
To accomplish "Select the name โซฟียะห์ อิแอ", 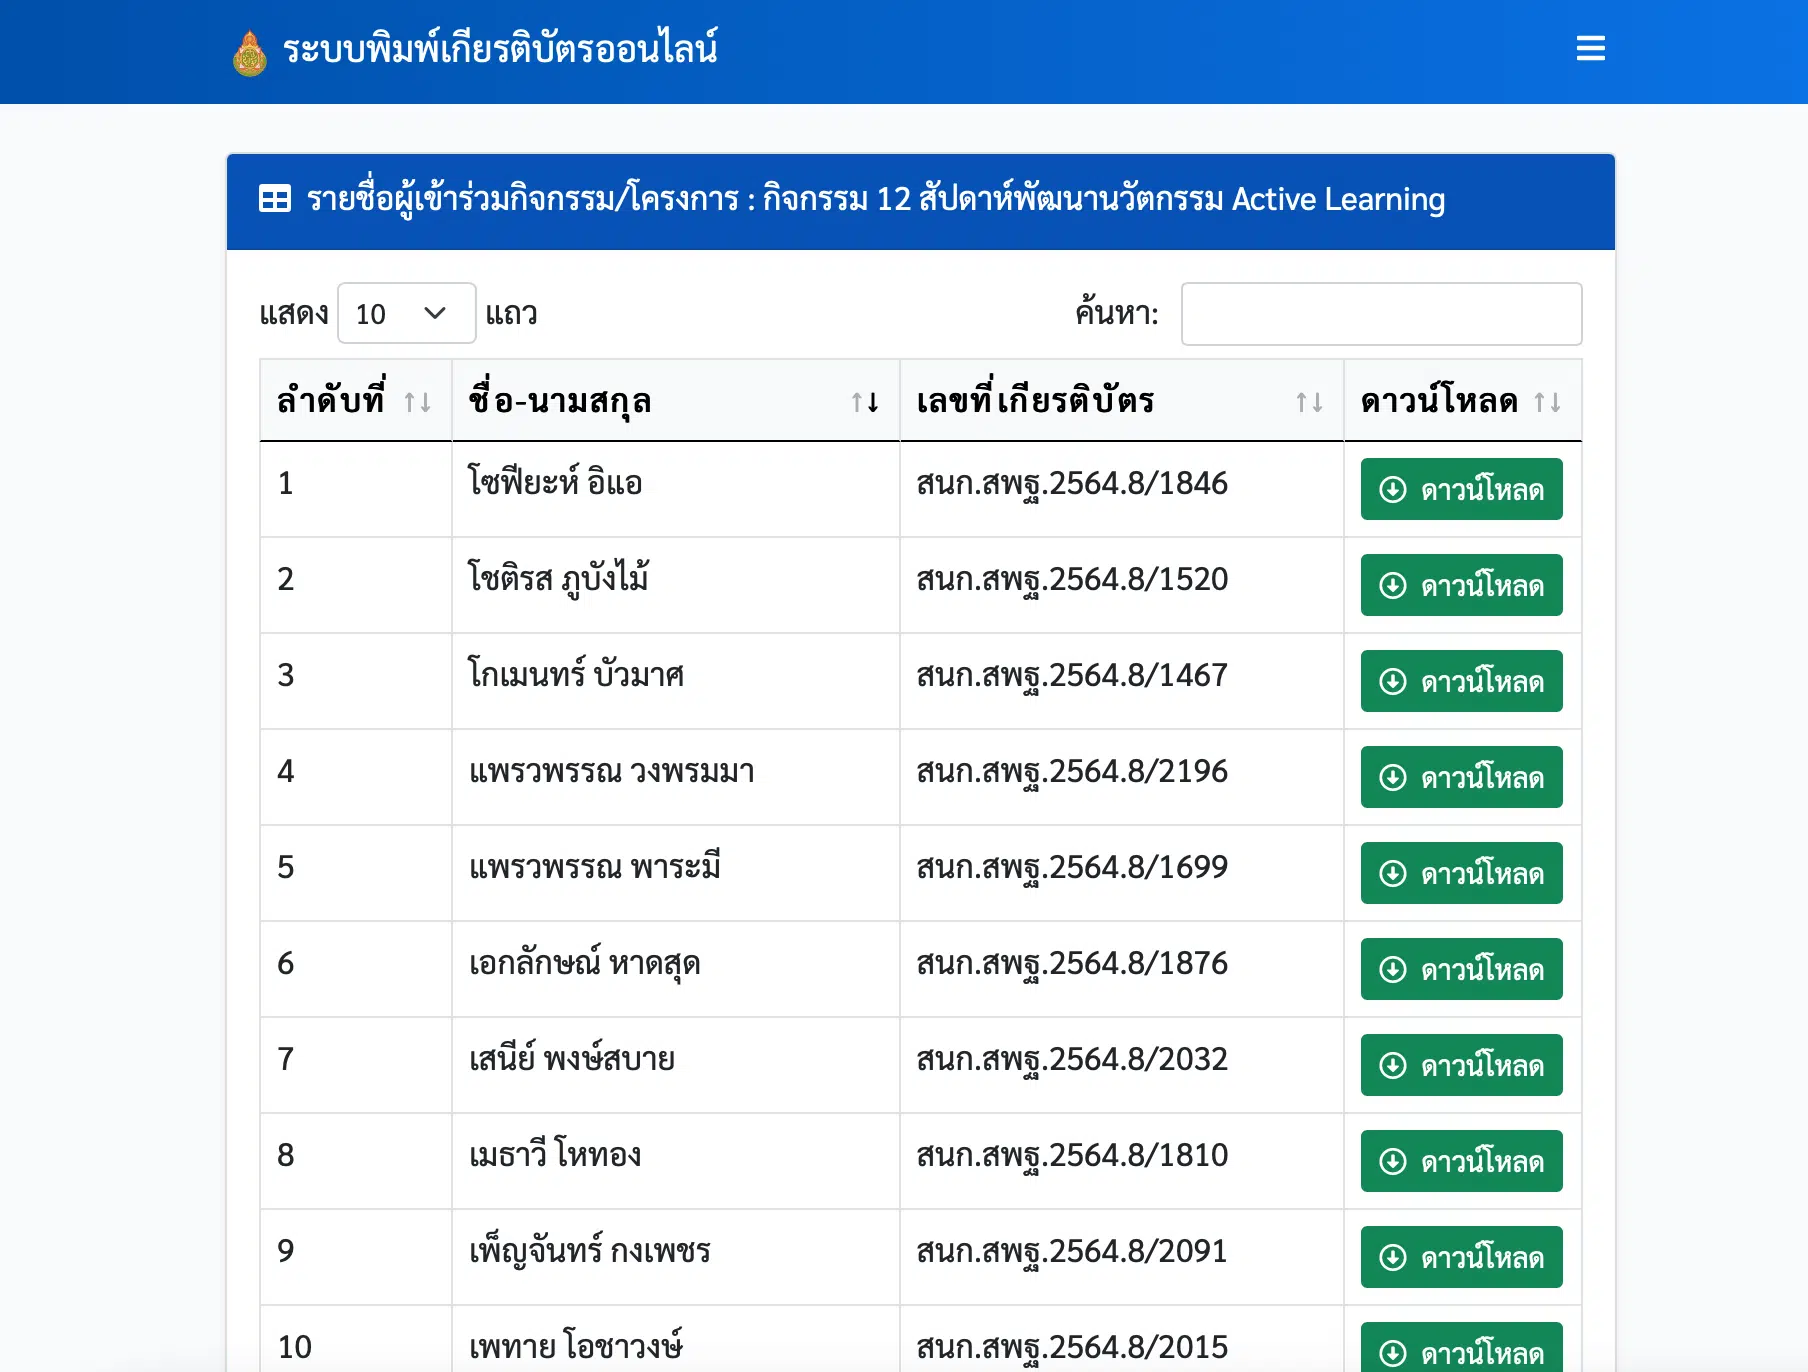I will coord(555,482).
